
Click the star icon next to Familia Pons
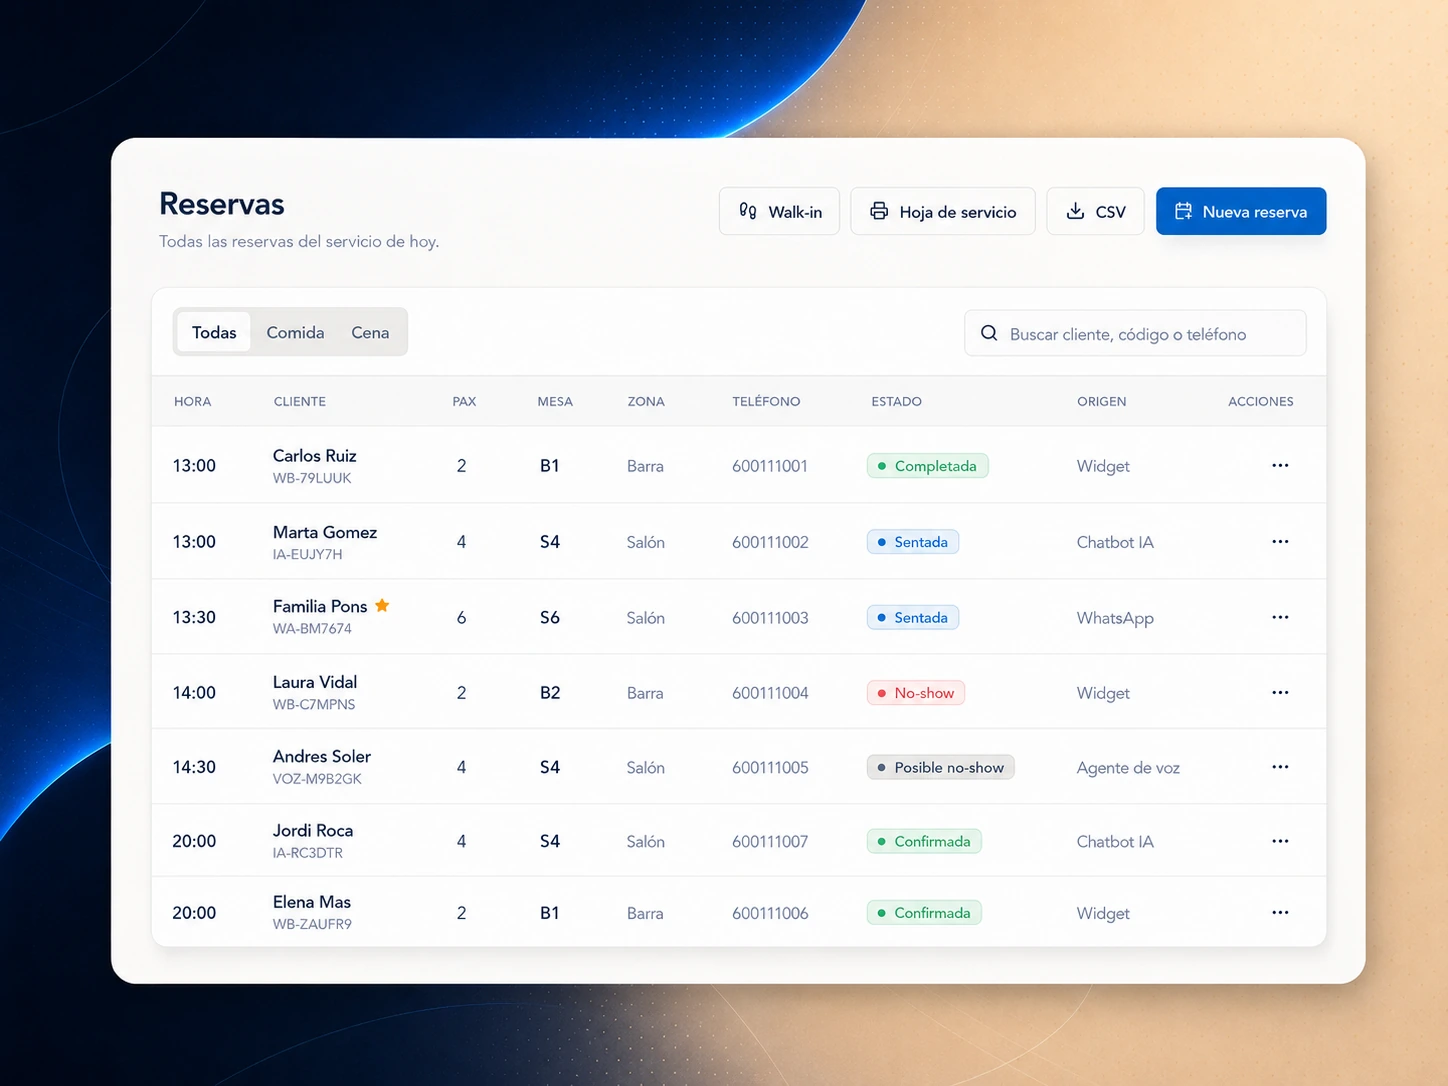pyautogui.click(x=382, y=605)
